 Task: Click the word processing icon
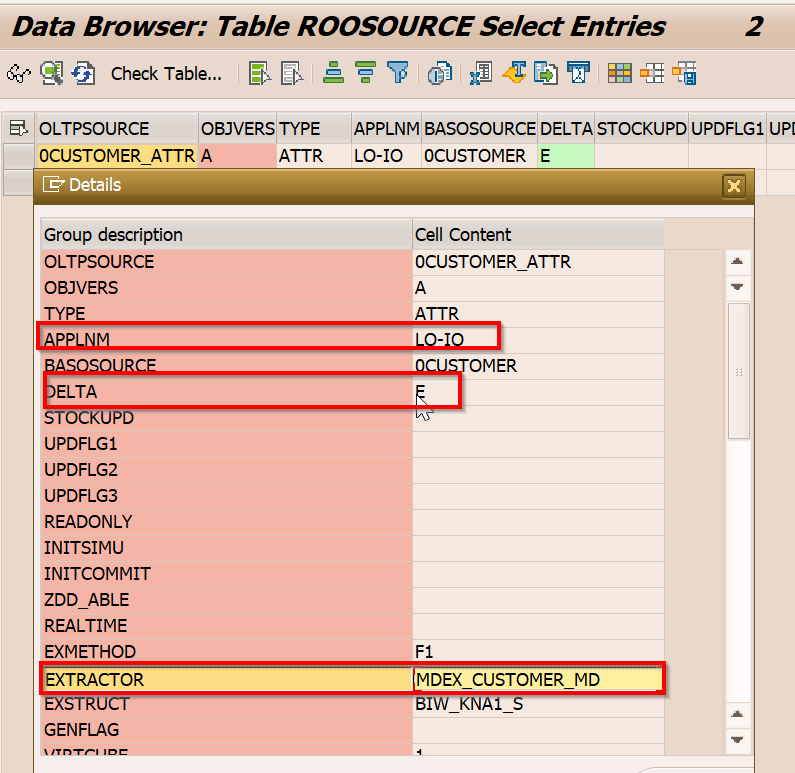pyautogui.click(x=514, y=72)
